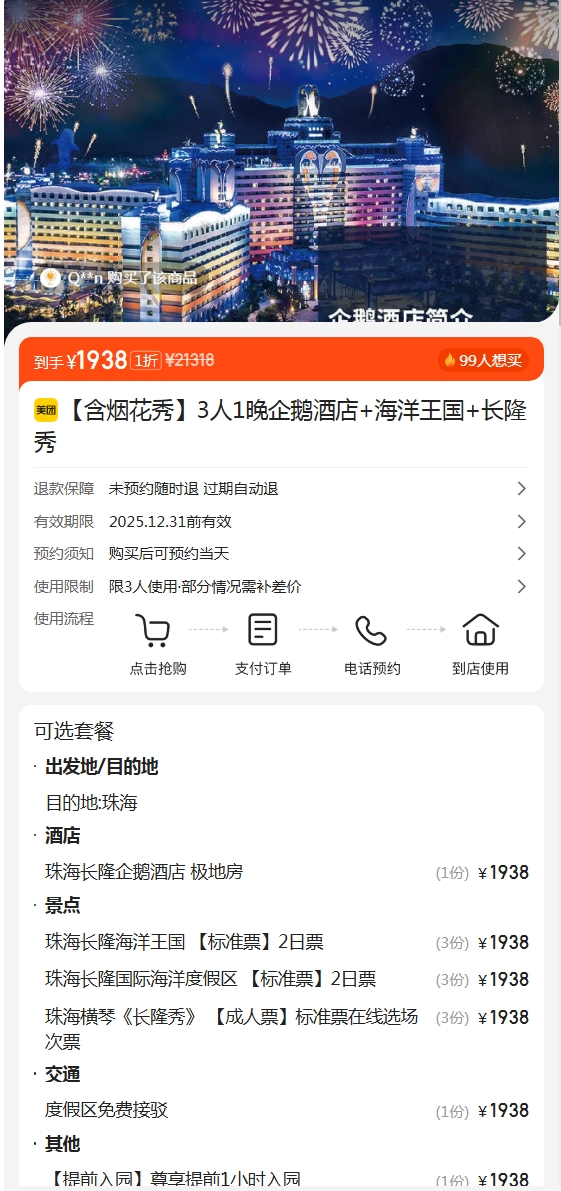Tap the 电话预约 phone icon
Image resolution: width=561 pixels, height=1191 pixels.
tap(371, 630)
